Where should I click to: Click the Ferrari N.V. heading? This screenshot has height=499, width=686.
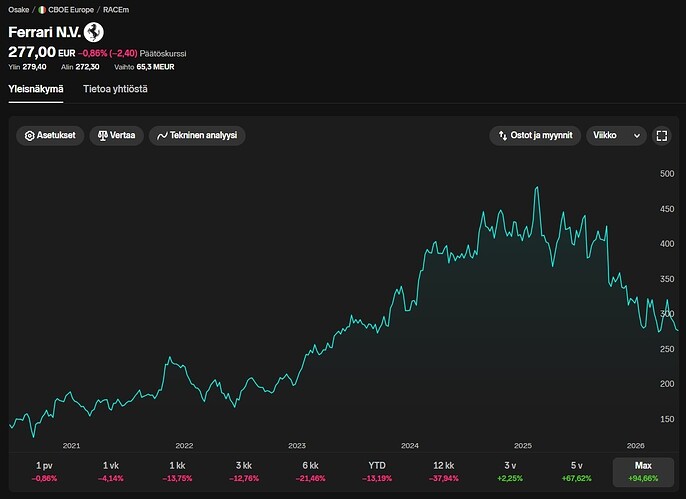coord(45,32)
